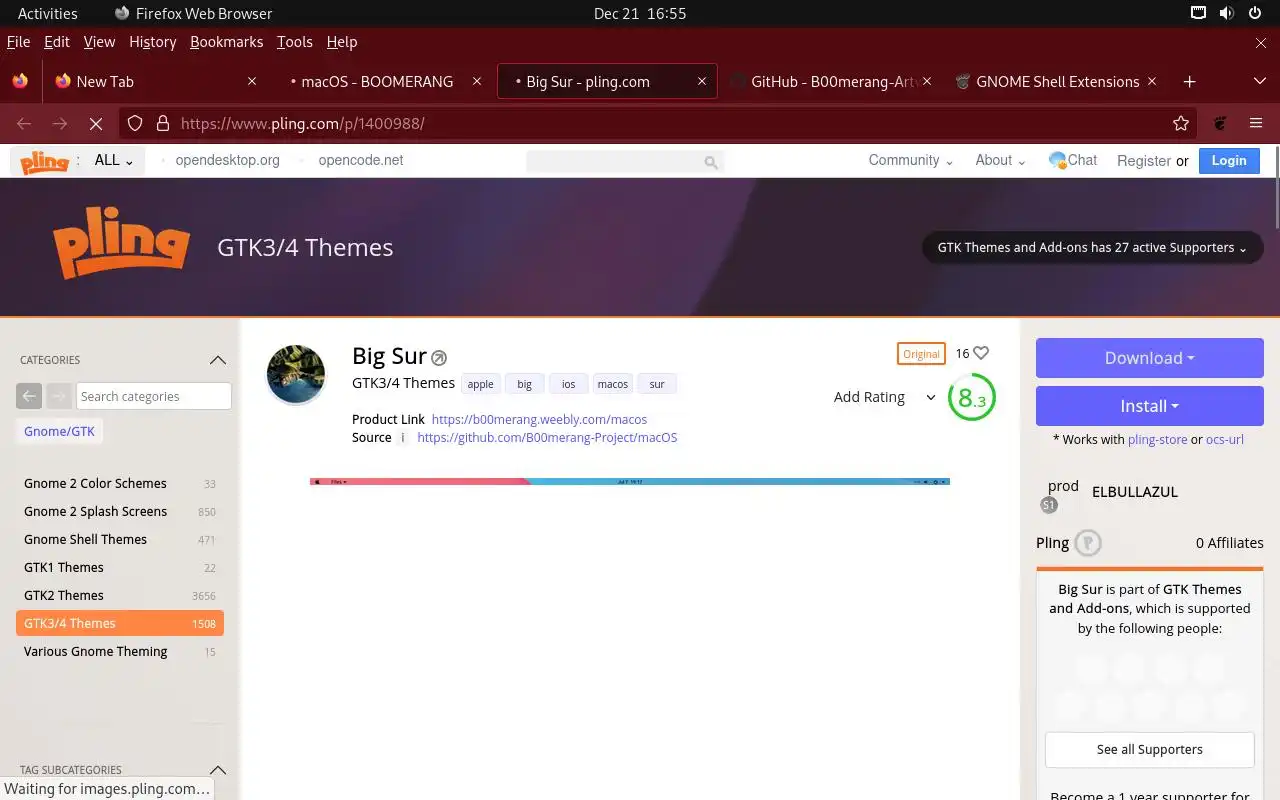The image size is (1280, 800).
Task: Click the Source info icon
Action: click(x=403, y=438)
